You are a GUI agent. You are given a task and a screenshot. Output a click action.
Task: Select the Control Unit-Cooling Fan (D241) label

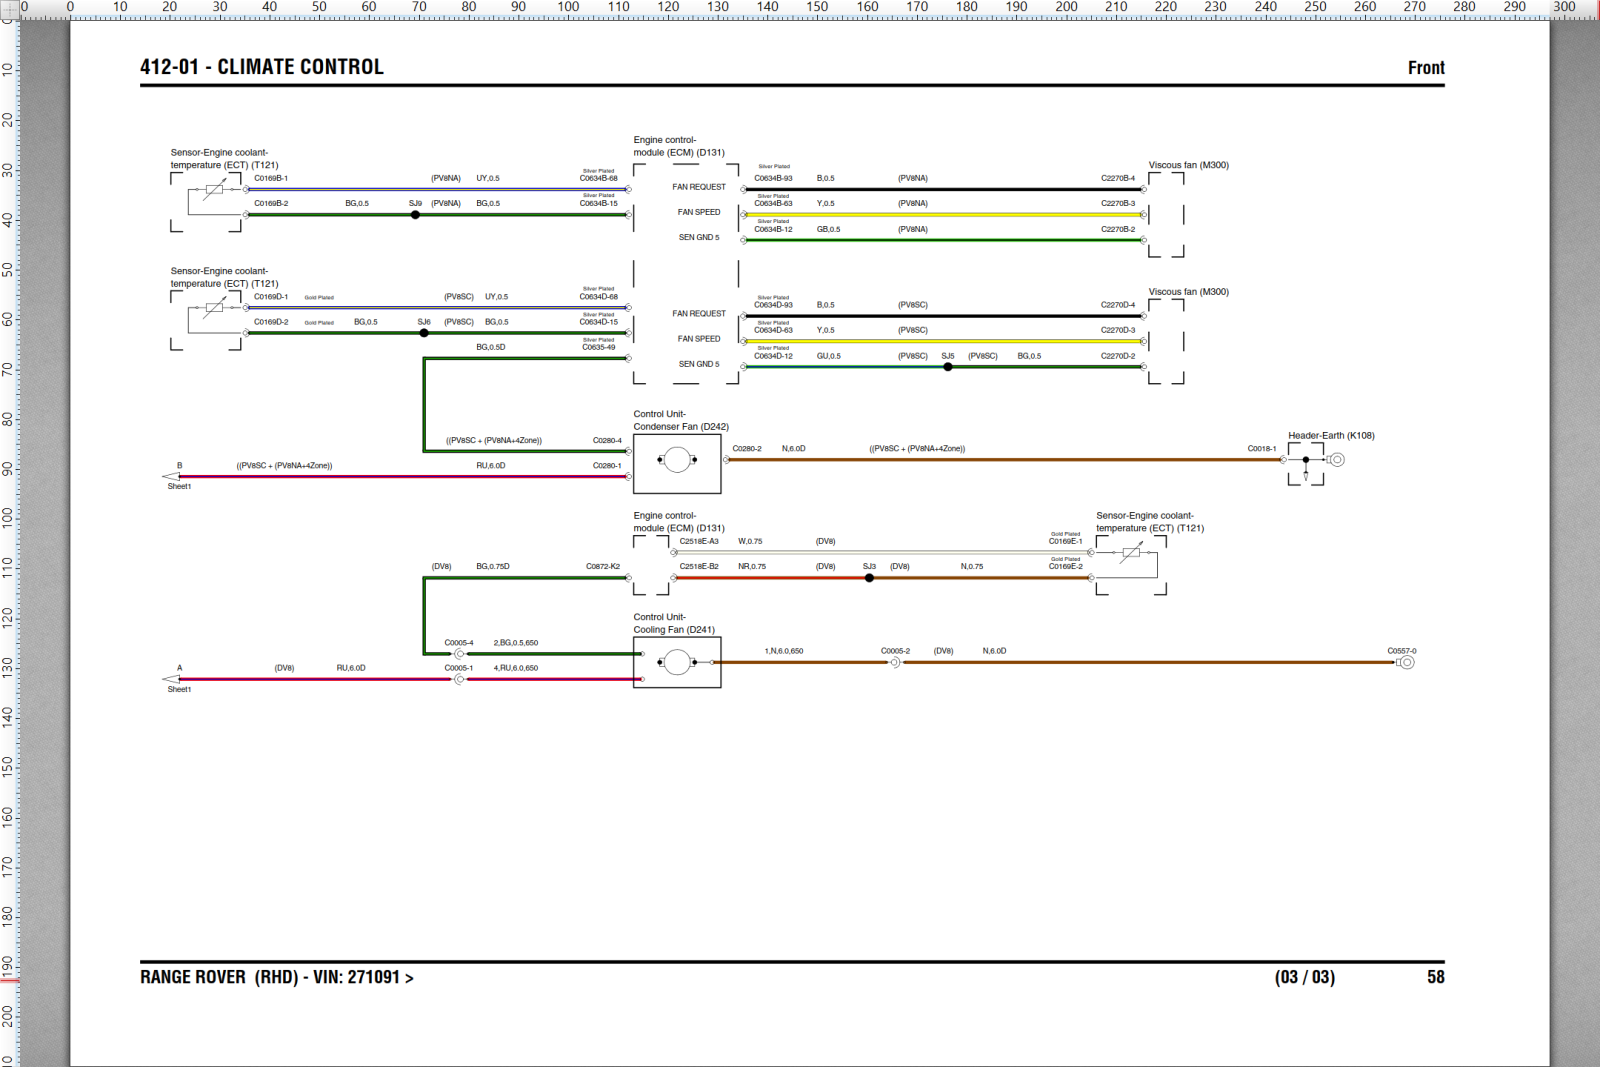click(674, 623)
